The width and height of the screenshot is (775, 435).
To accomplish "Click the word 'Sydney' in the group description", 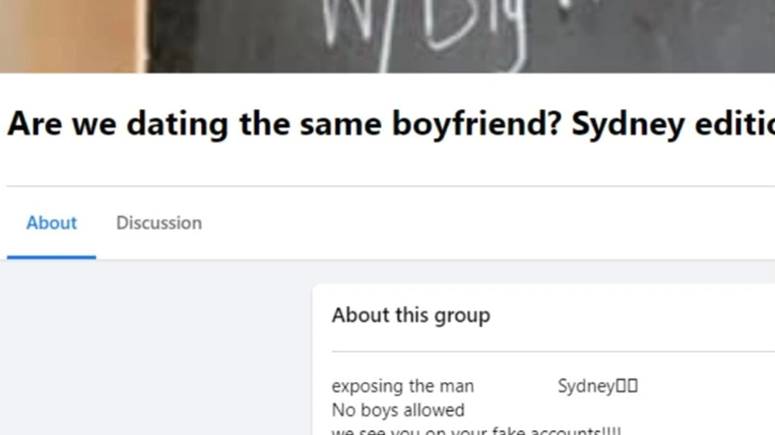I will pos(586,386).
